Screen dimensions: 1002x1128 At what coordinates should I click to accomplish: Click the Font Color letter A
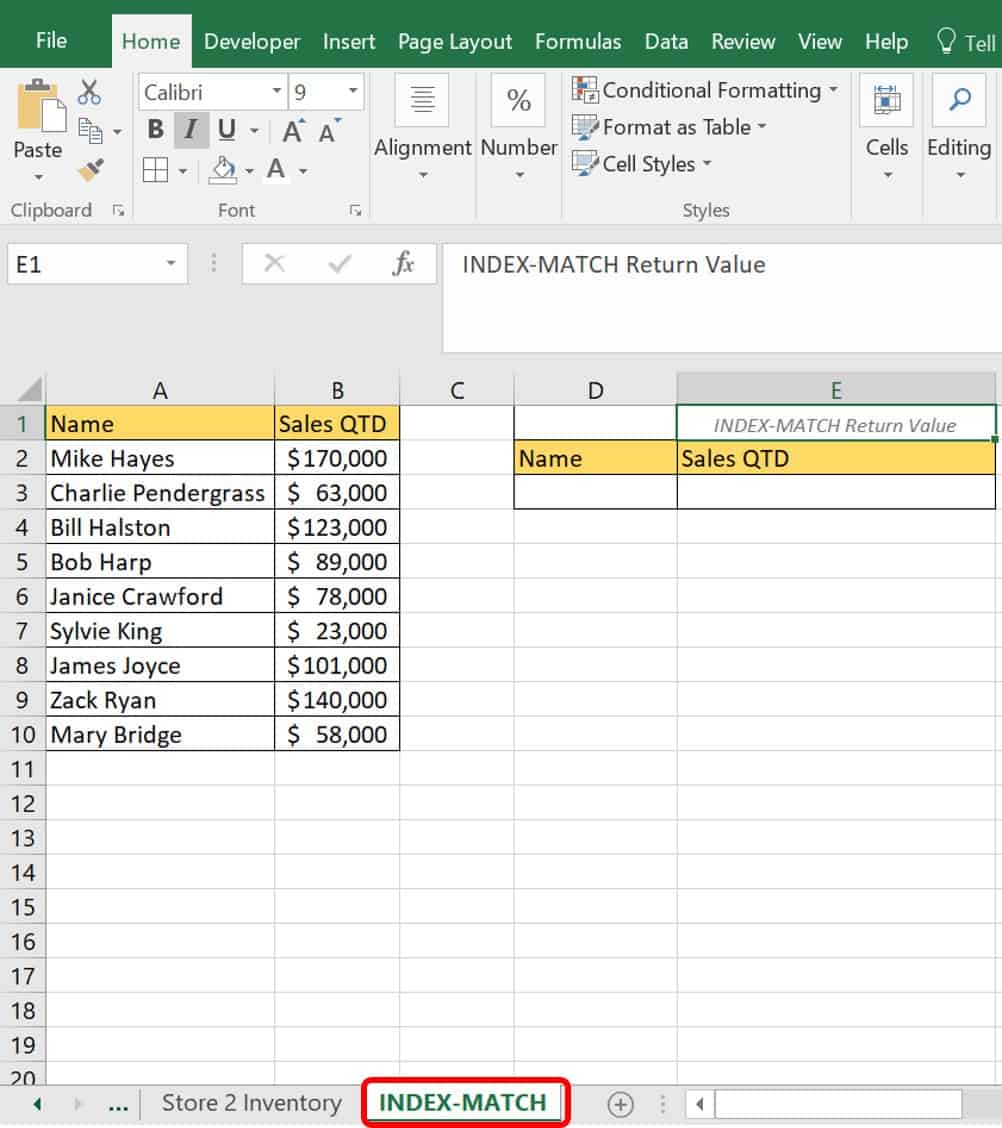tap(276, 170)
